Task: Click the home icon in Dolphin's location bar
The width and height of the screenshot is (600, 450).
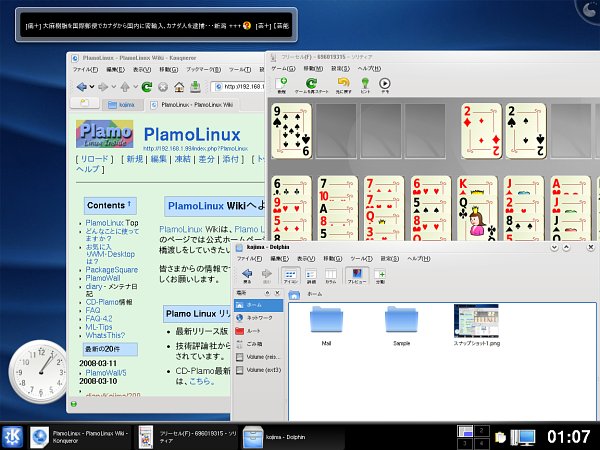Action: [x=294, y=294]
